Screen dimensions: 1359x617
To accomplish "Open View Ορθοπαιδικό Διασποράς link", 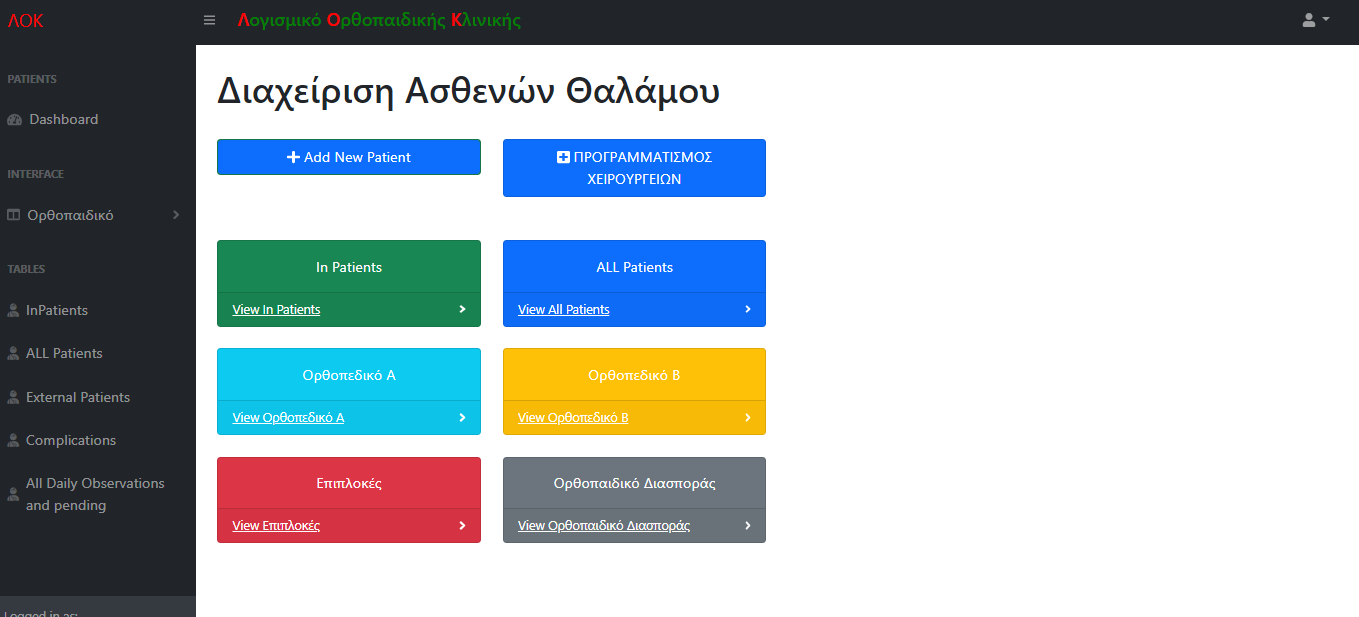I will pos(604,526).
